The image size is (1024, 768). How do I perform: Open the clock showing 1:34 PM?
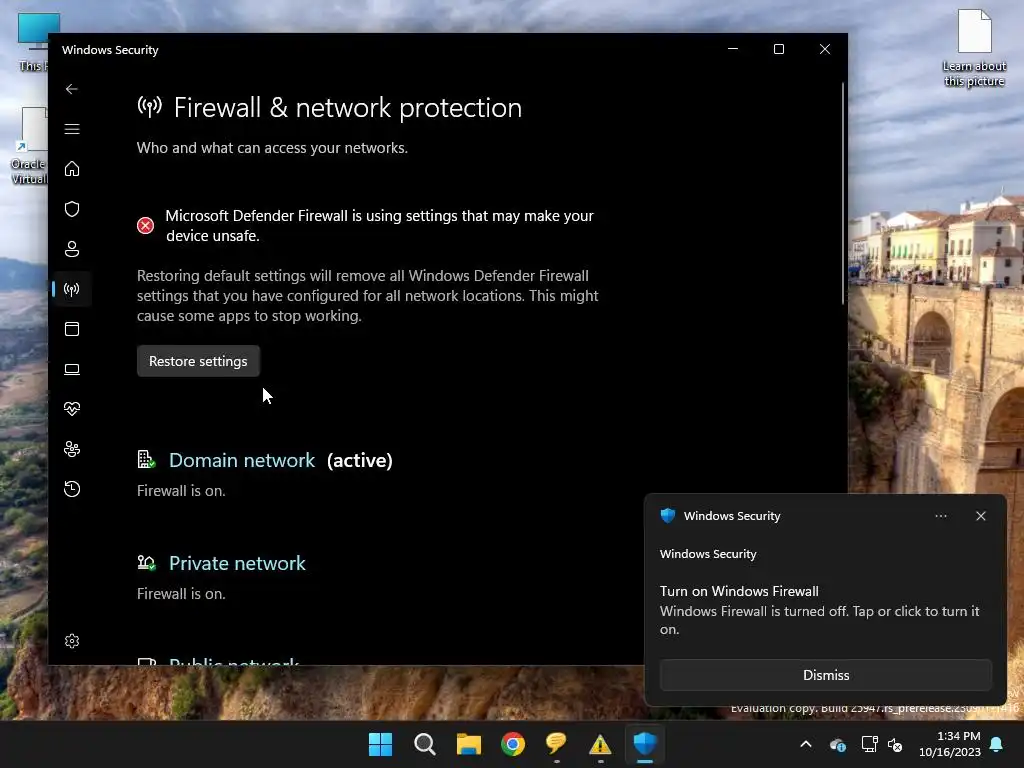(x=950, y=744)
